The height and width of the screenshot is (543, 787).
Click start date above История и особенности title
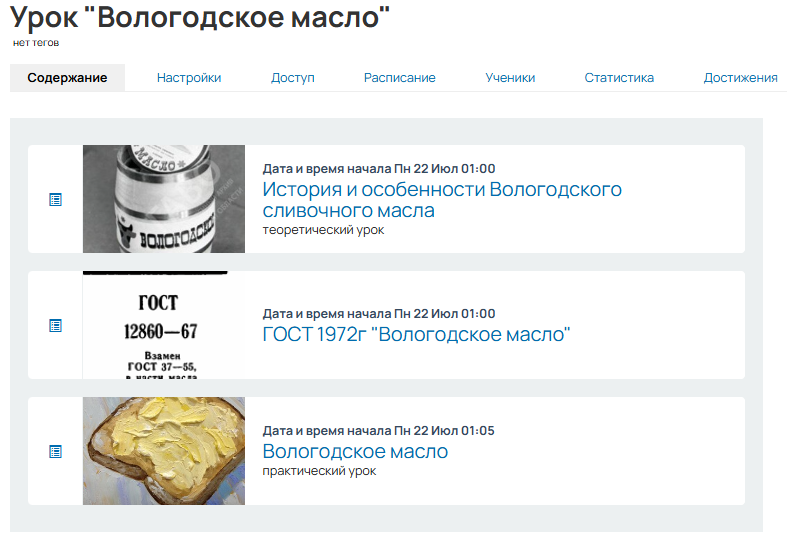pos(379,169)
